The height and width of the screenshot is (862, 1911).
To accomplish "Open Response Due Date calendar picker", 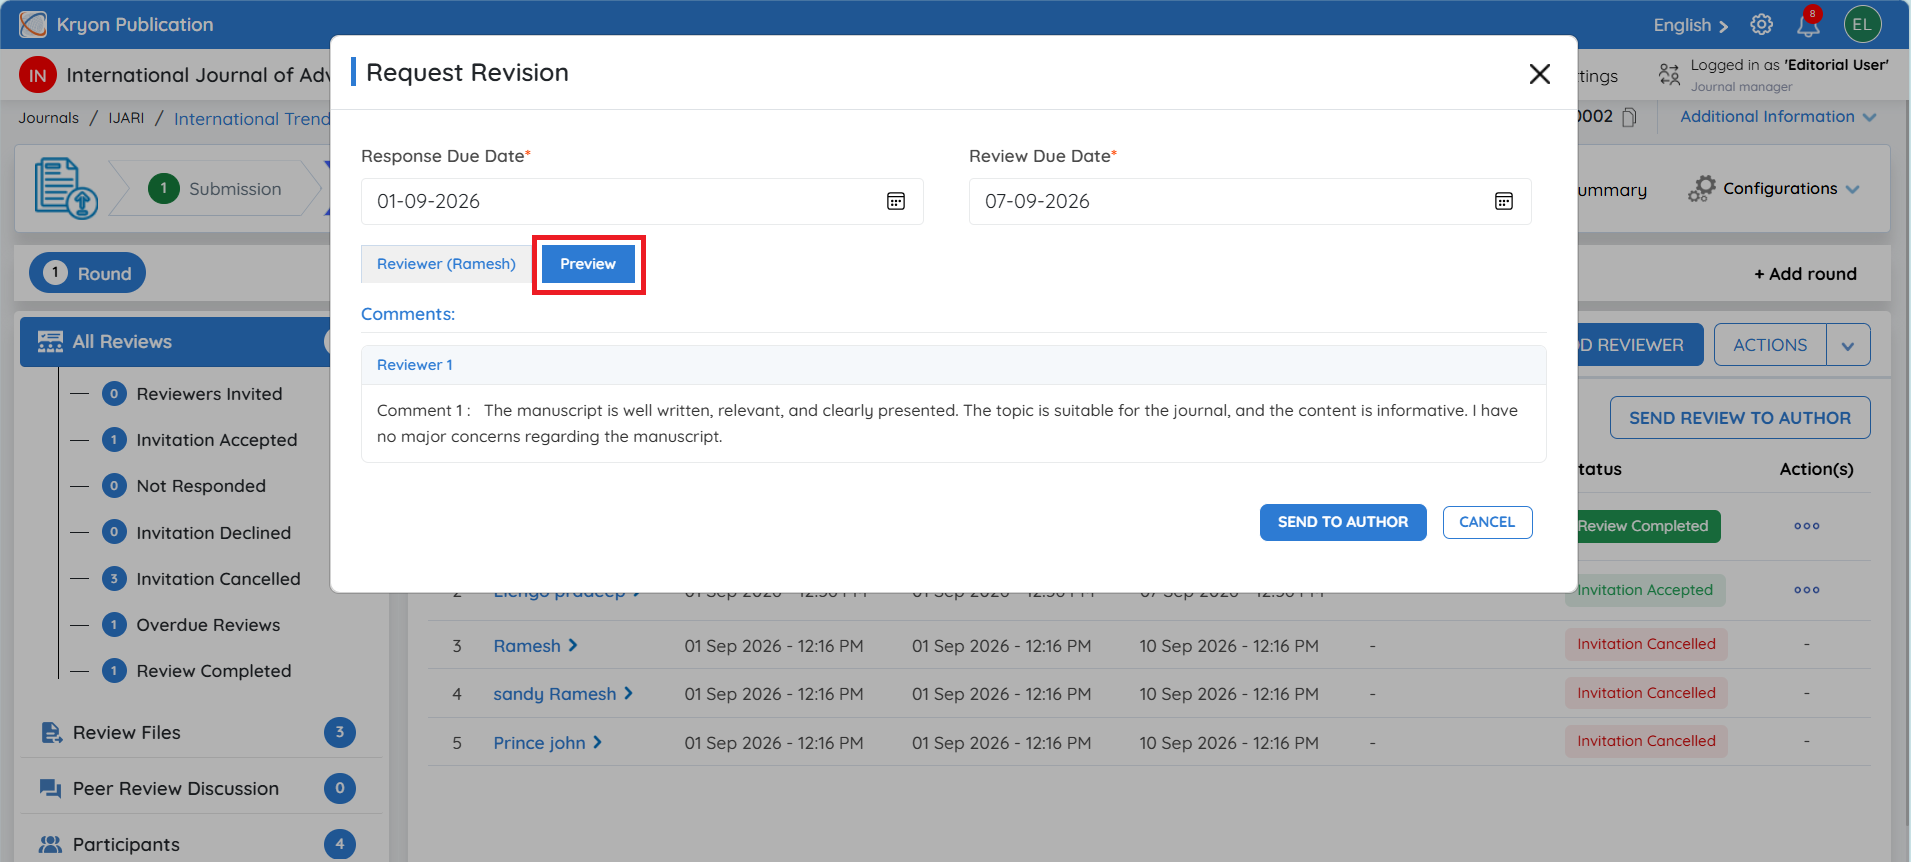I will click(896, 201).
